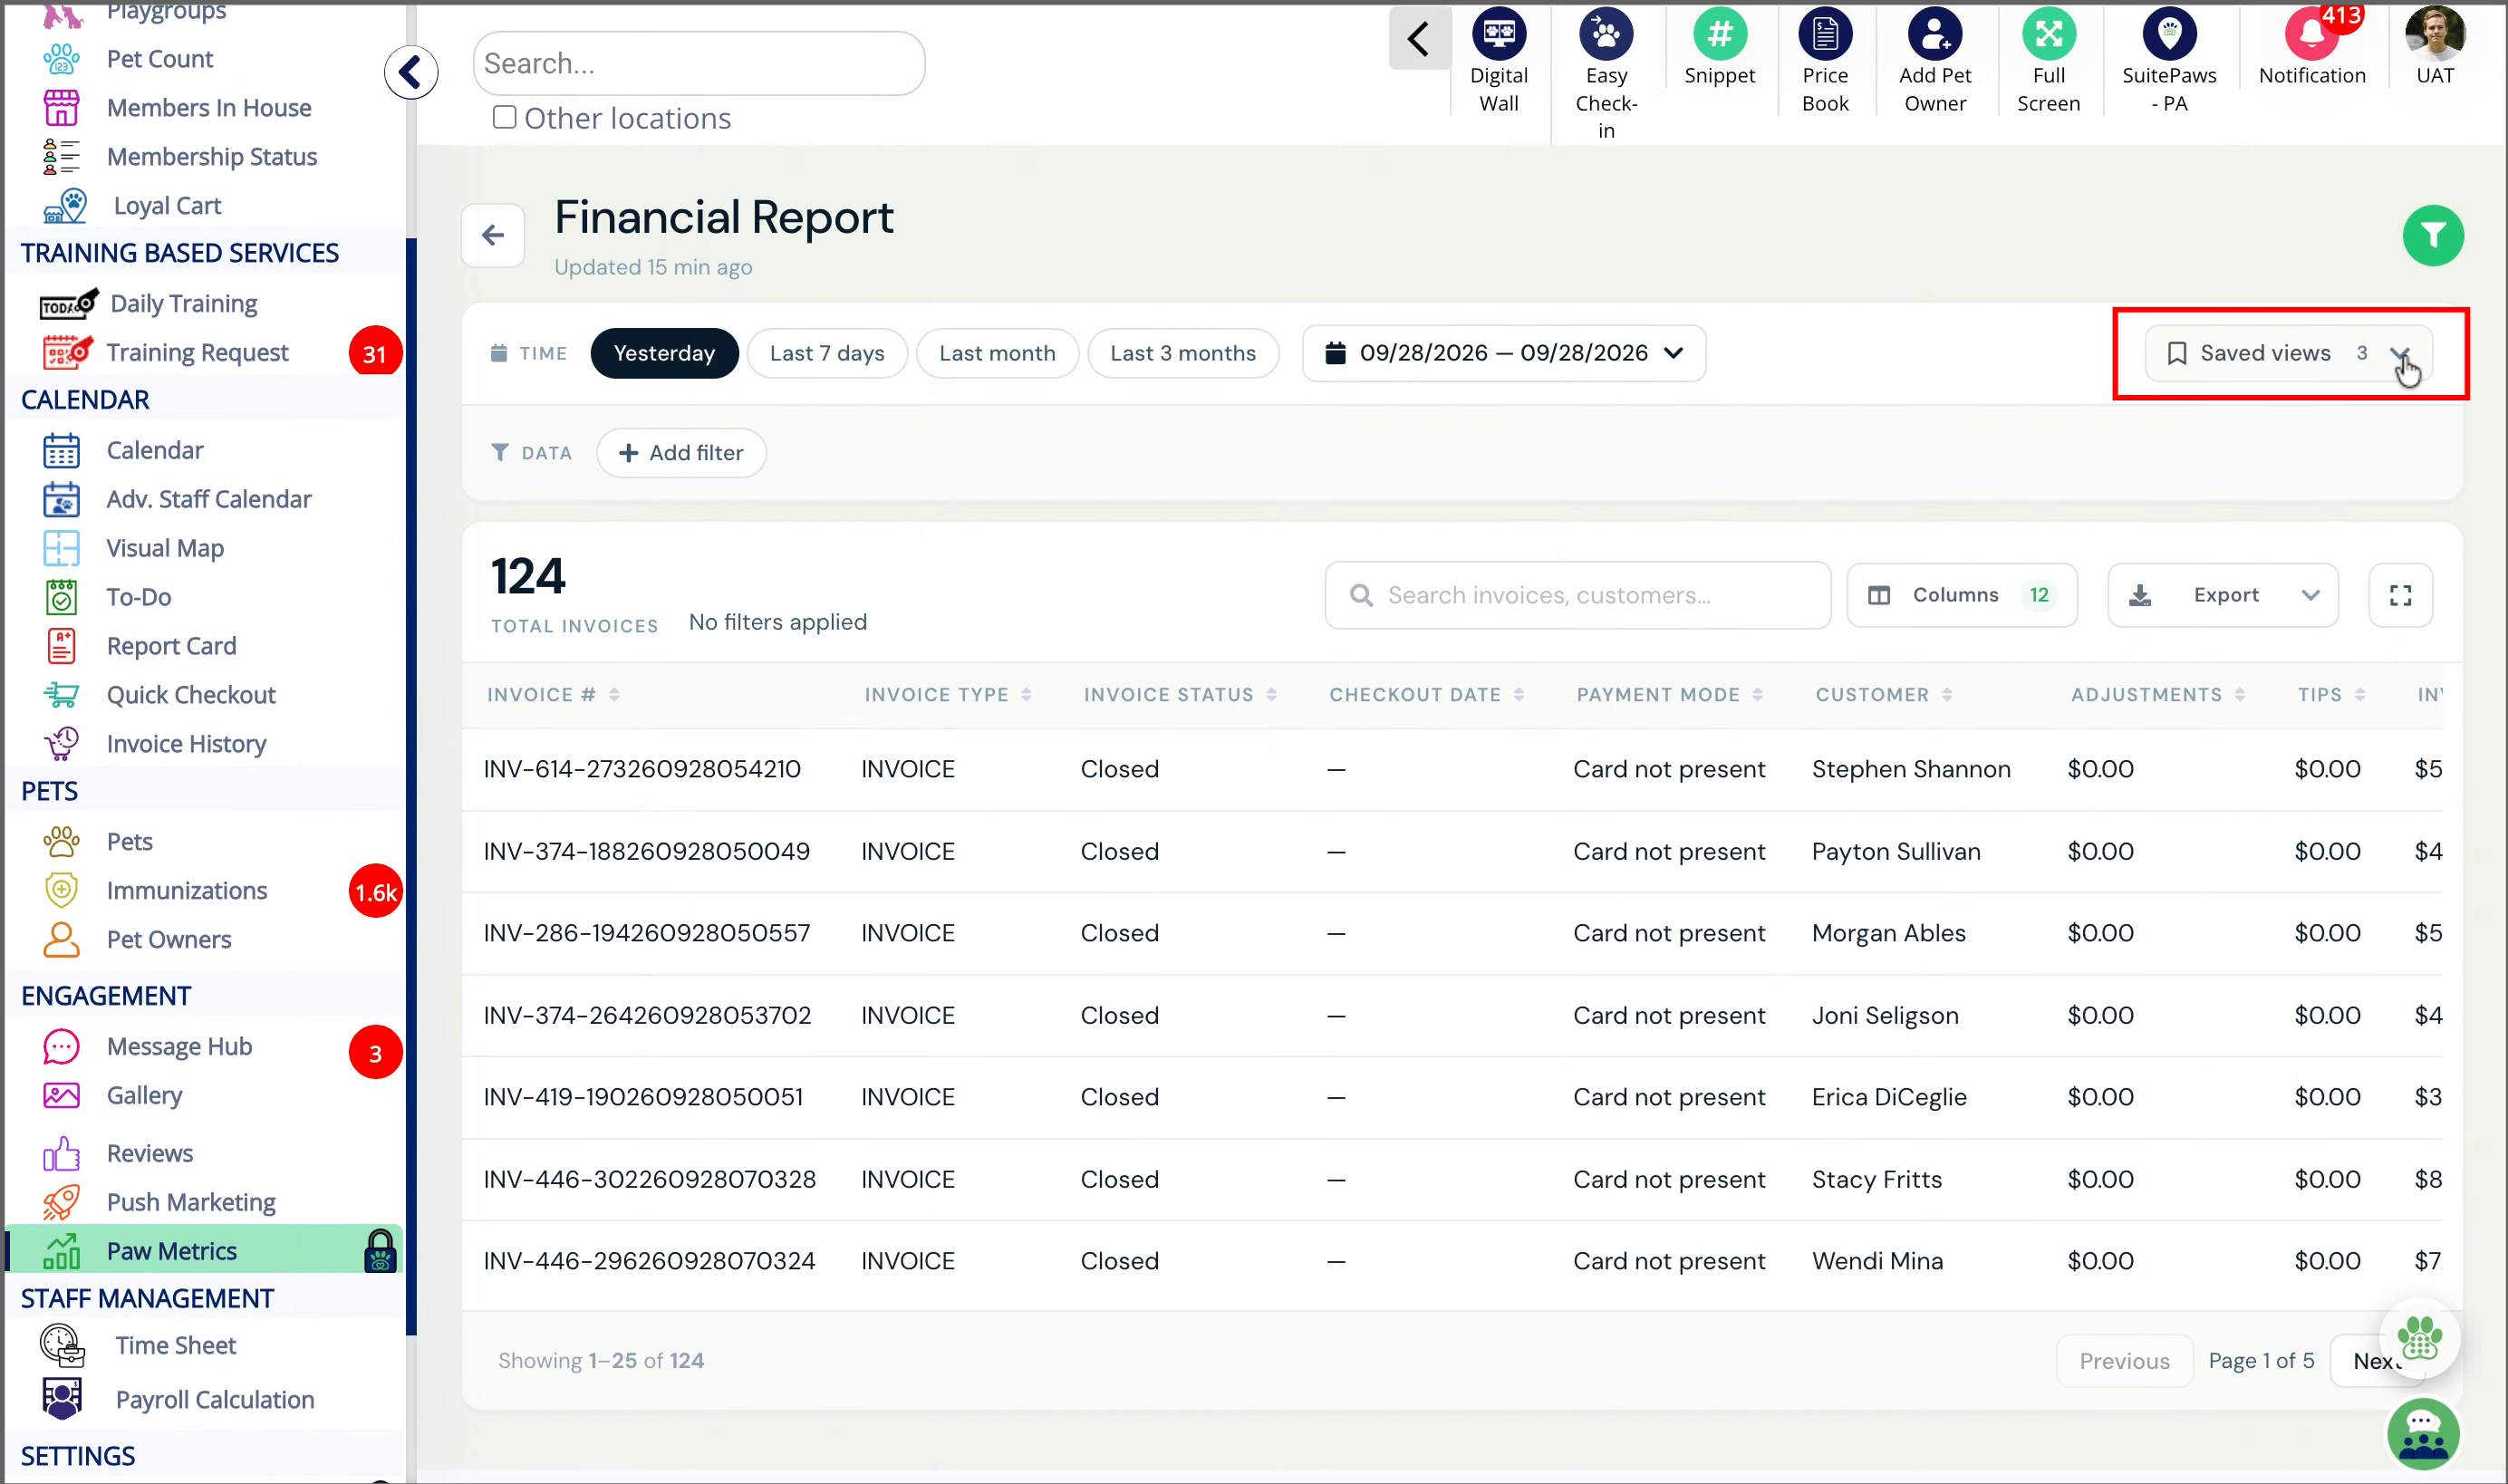Open the green filter funnel button

(2432, 236)
